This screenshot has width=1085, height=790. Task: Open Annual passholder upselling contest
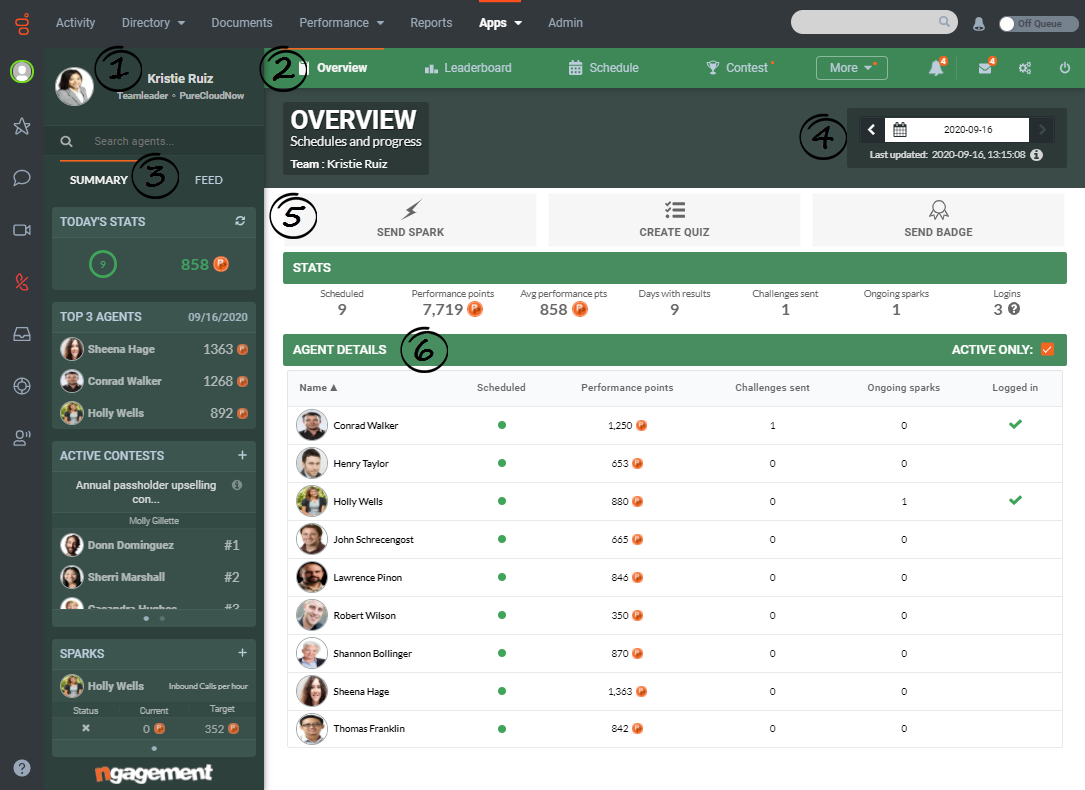[146, 492]
